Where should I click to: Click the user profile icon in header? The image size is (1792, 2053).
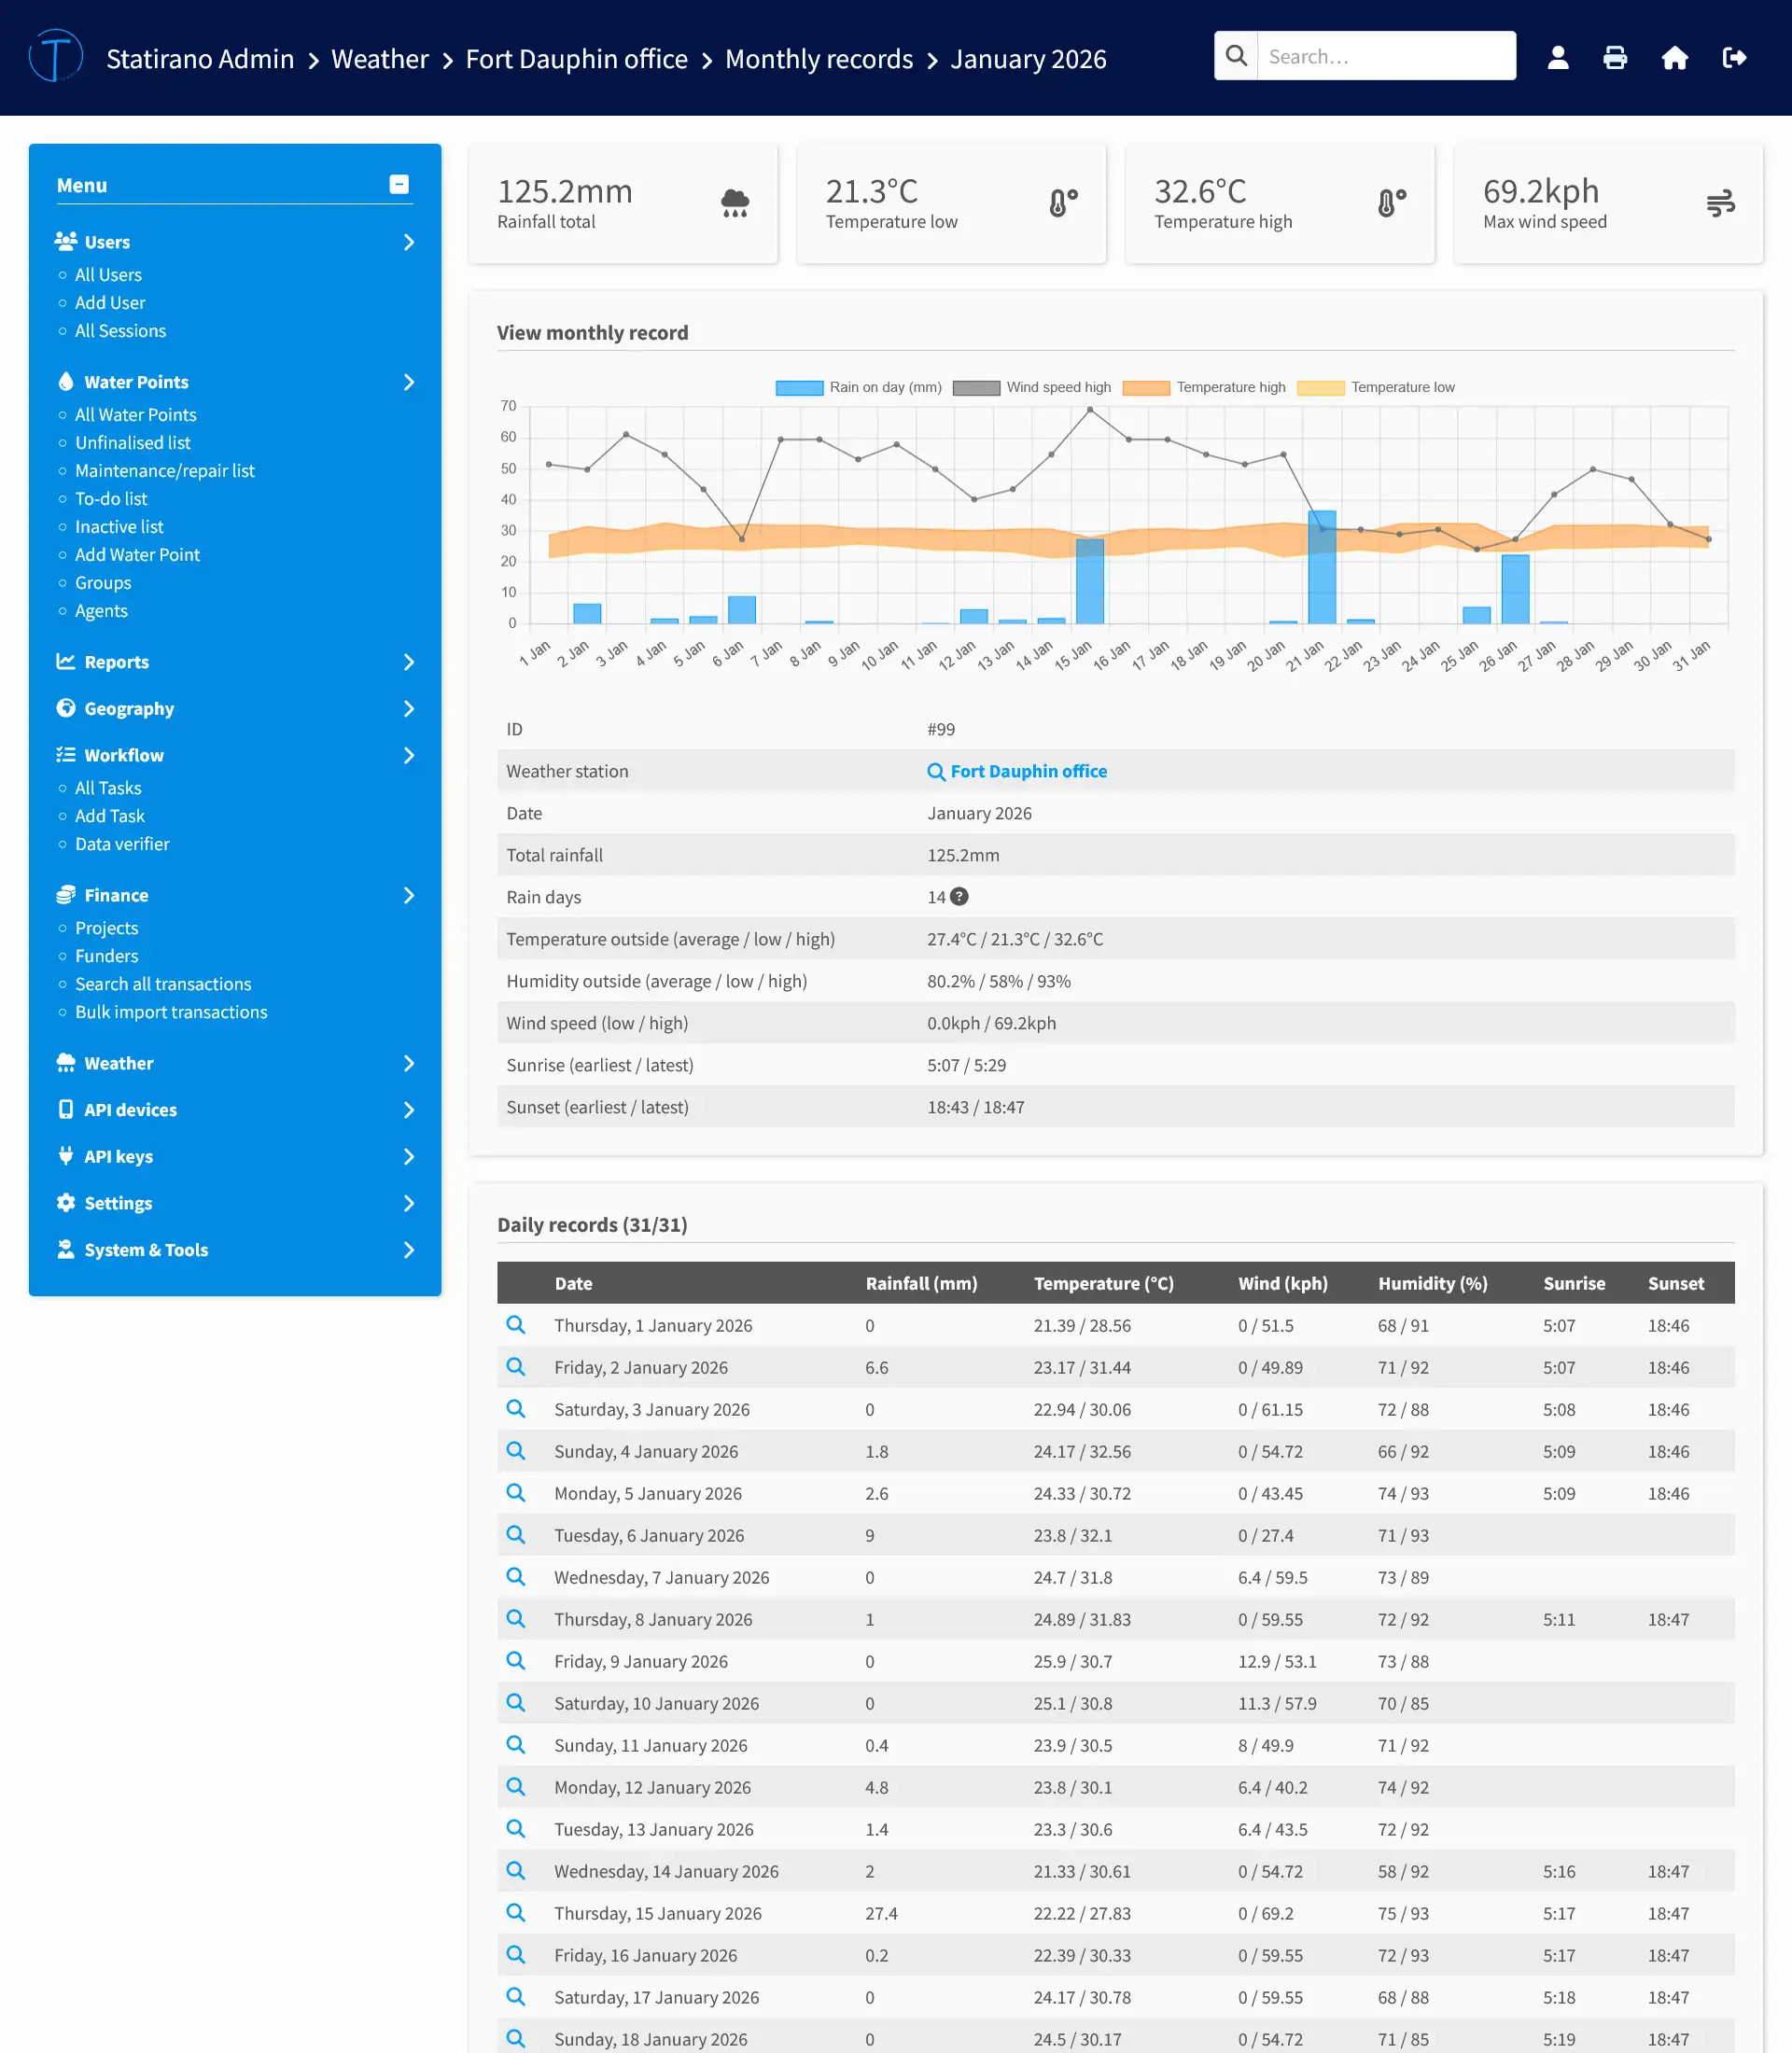[x=1557, y=57]
